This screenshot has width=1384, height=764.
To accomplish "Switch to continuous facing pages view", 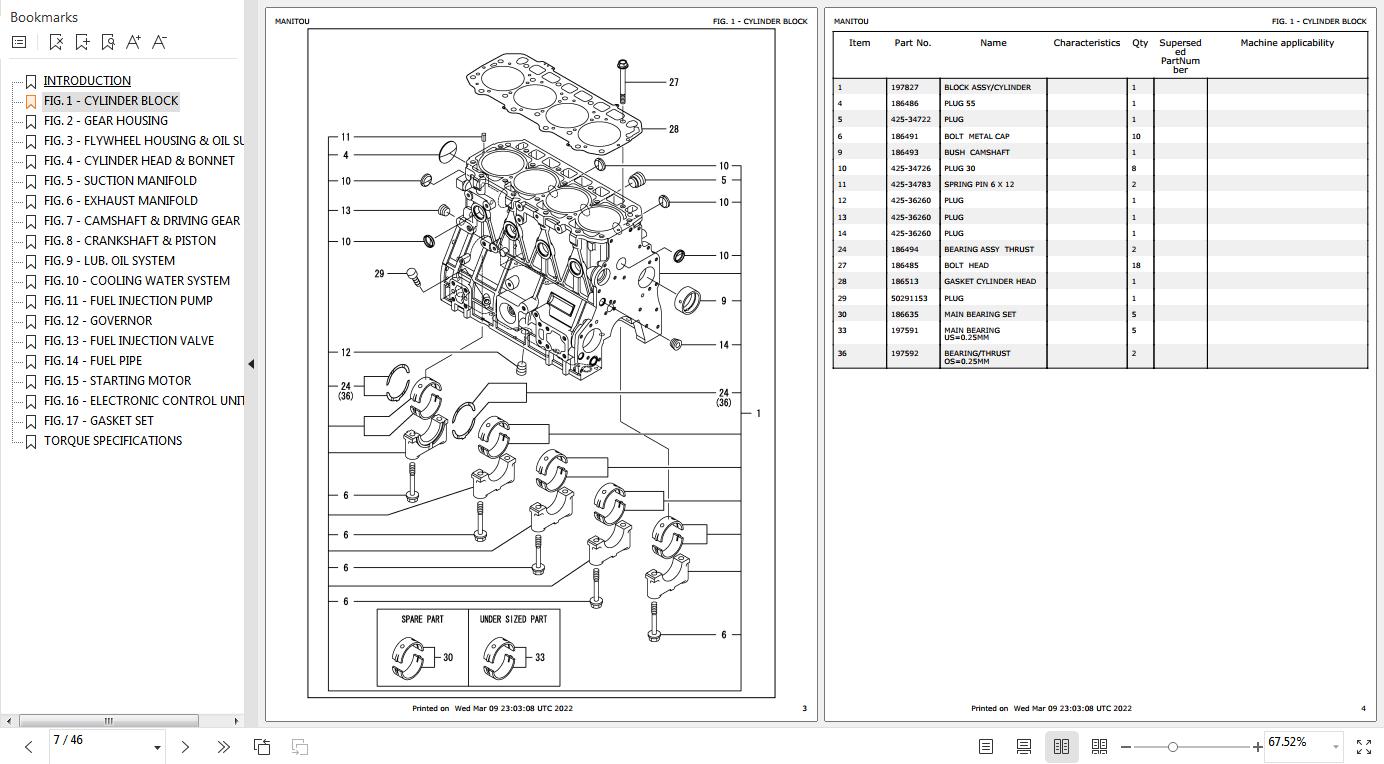I will [1099, 746].
